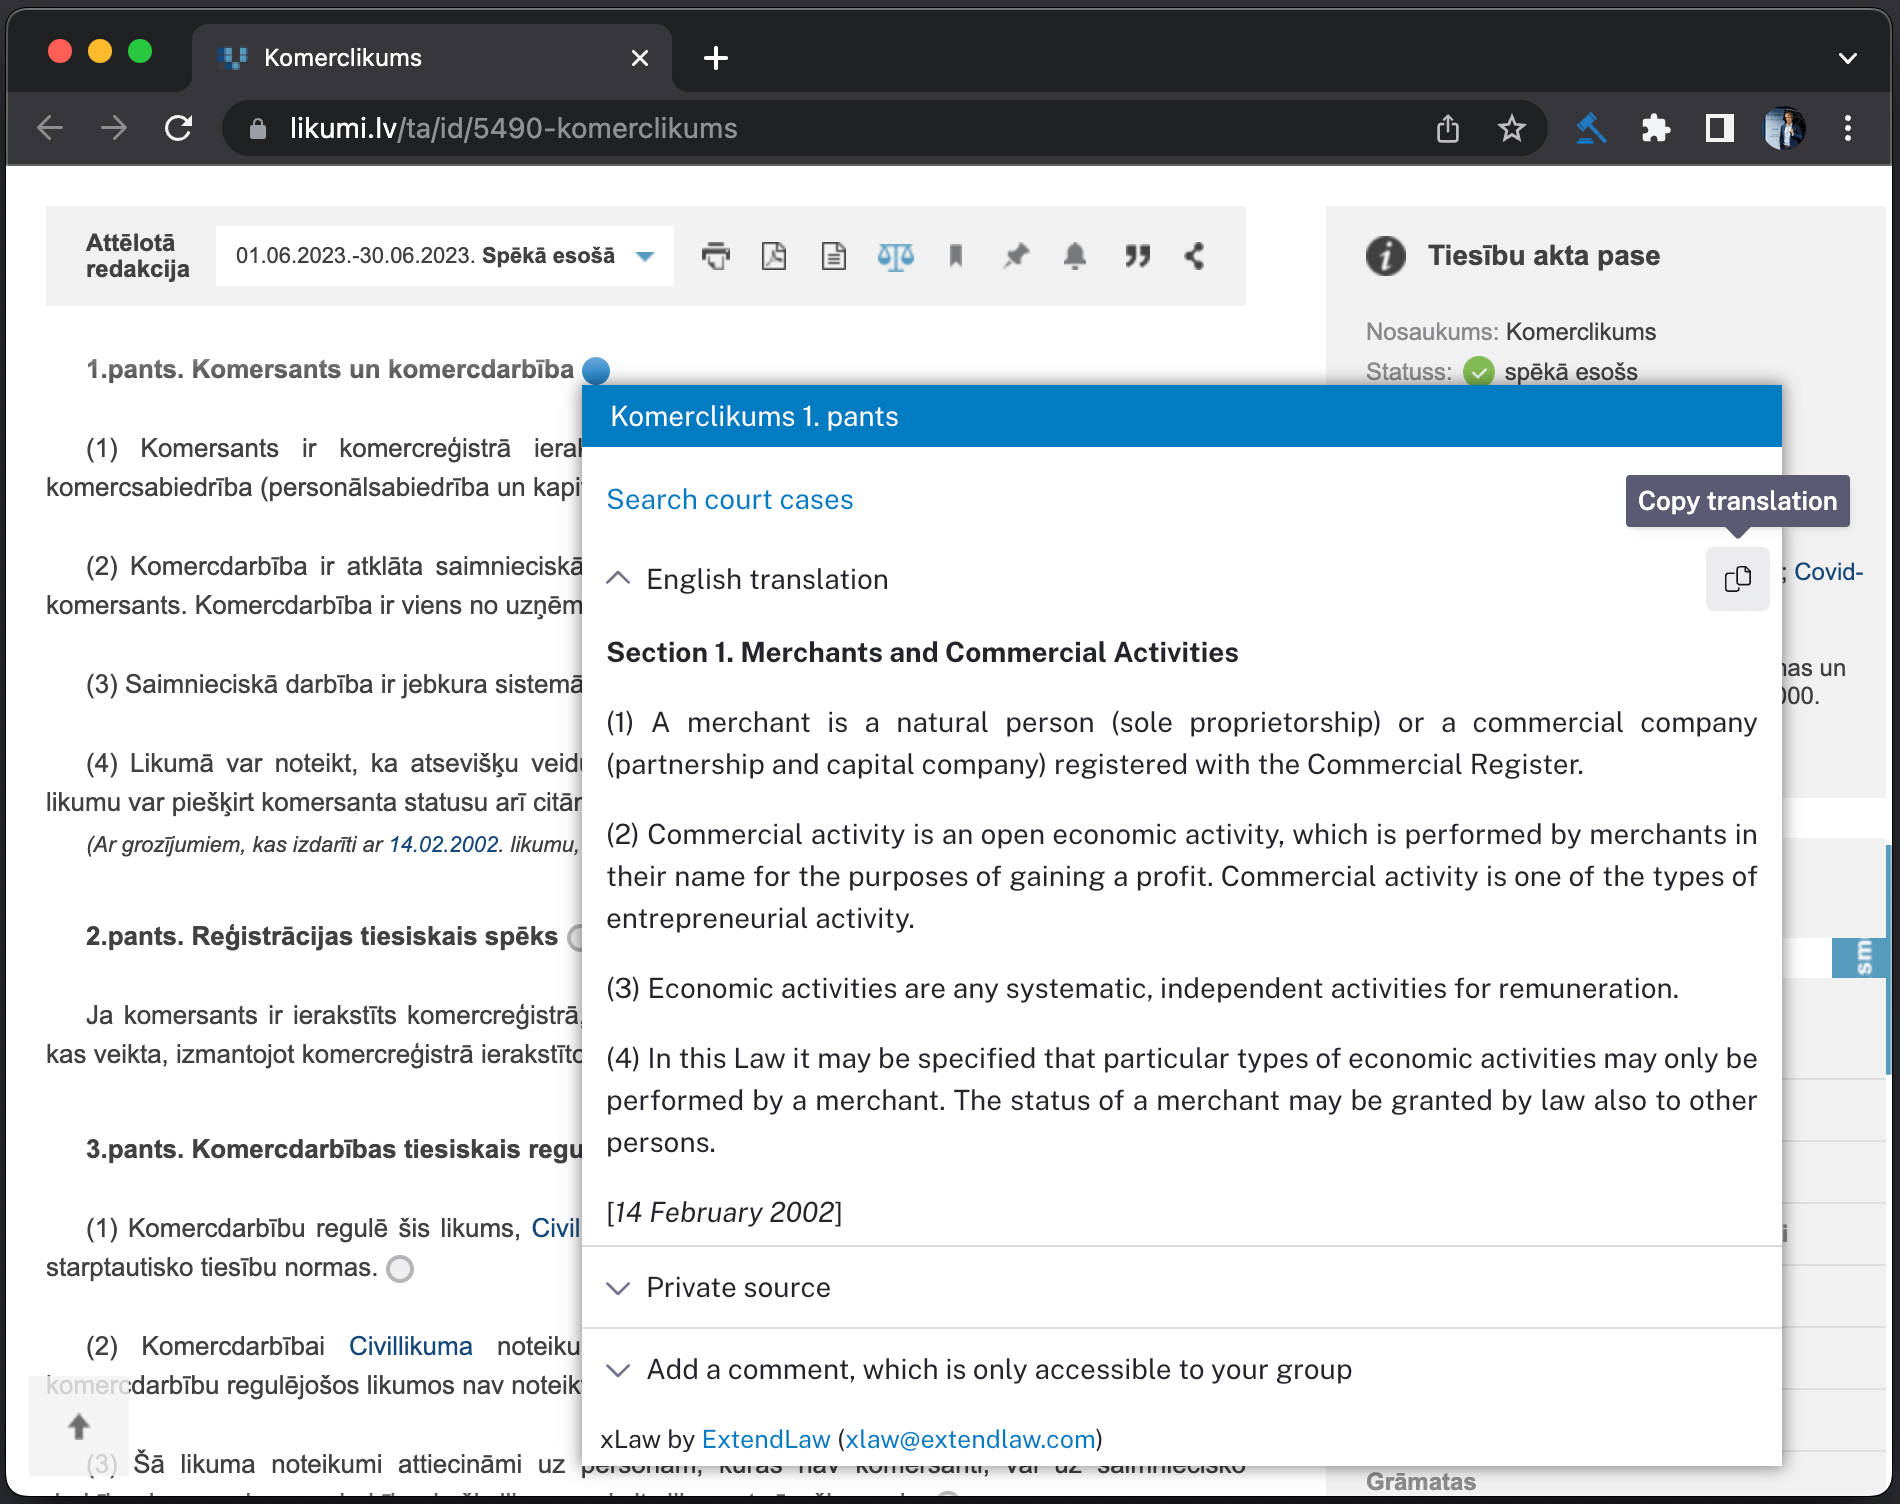This screenshot has height=1504, width=1900.
Task: Open the plain document view icon
Action: [x=834, y=256]
